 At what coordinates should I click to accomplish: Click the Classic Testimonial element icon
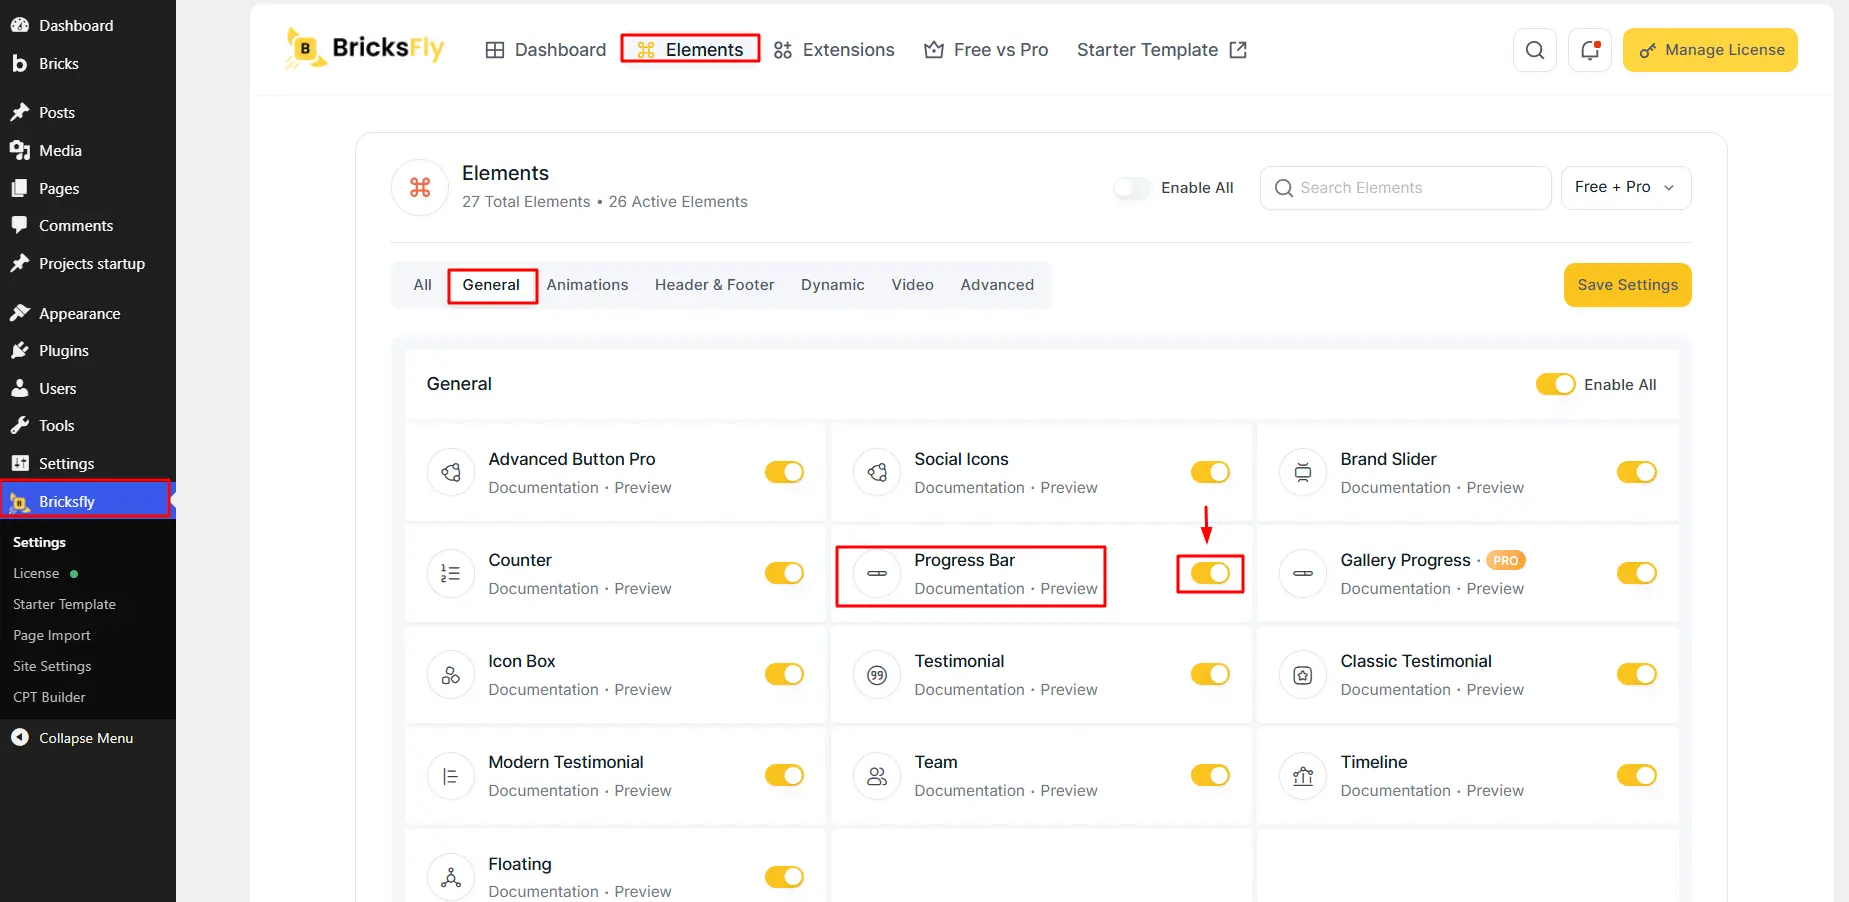coord(1303,675)
